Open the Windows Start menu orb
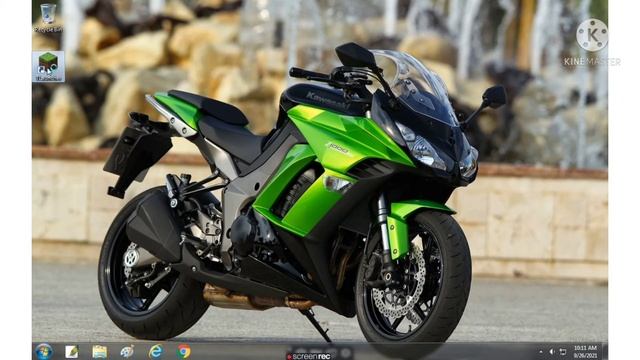The image size is (640, 360). coord(44,351)
